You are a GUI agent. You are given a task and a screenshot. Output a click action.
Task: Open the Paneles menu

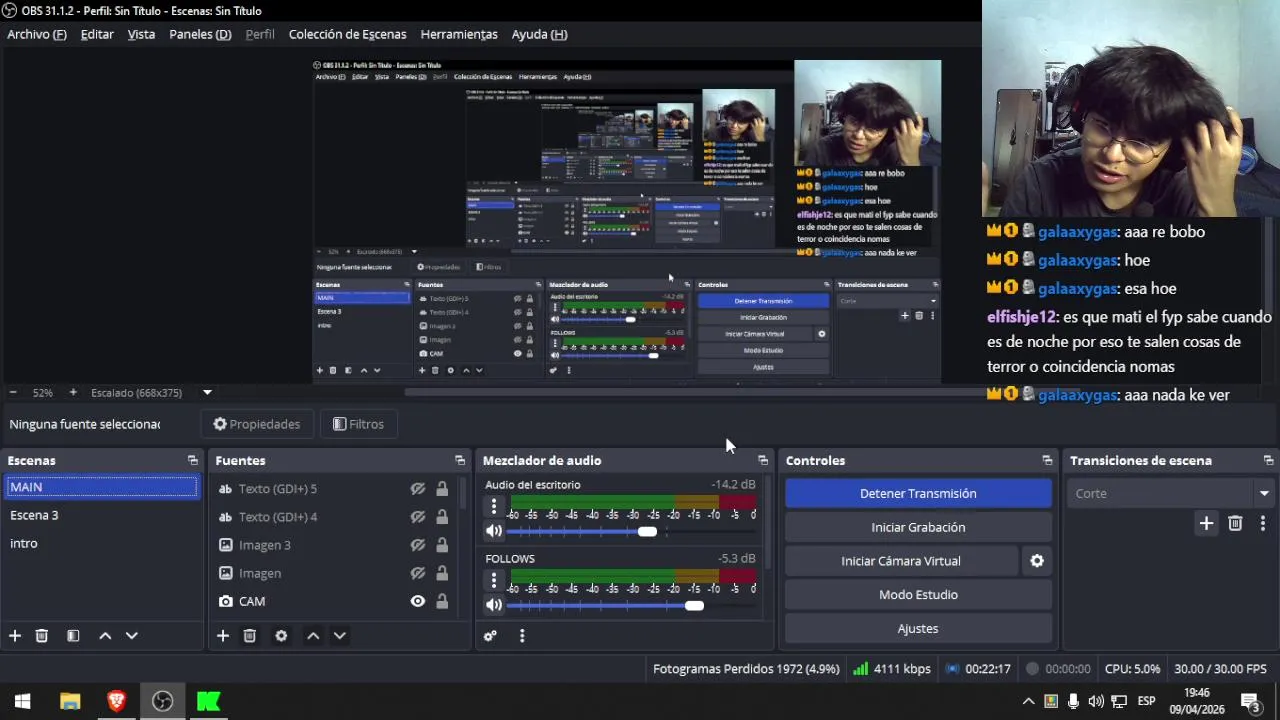pyautogui.click(x=200, y=34)
